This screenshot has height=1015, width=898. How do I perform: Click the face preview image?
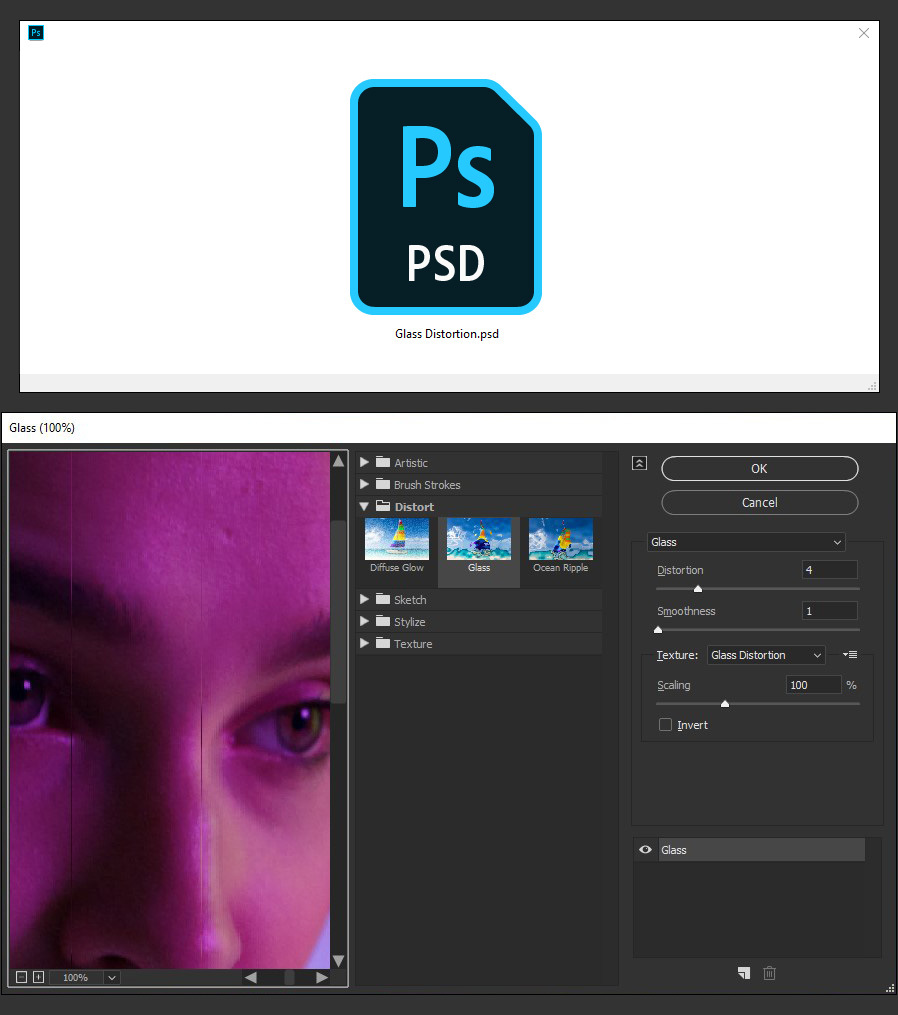point(170,710)
